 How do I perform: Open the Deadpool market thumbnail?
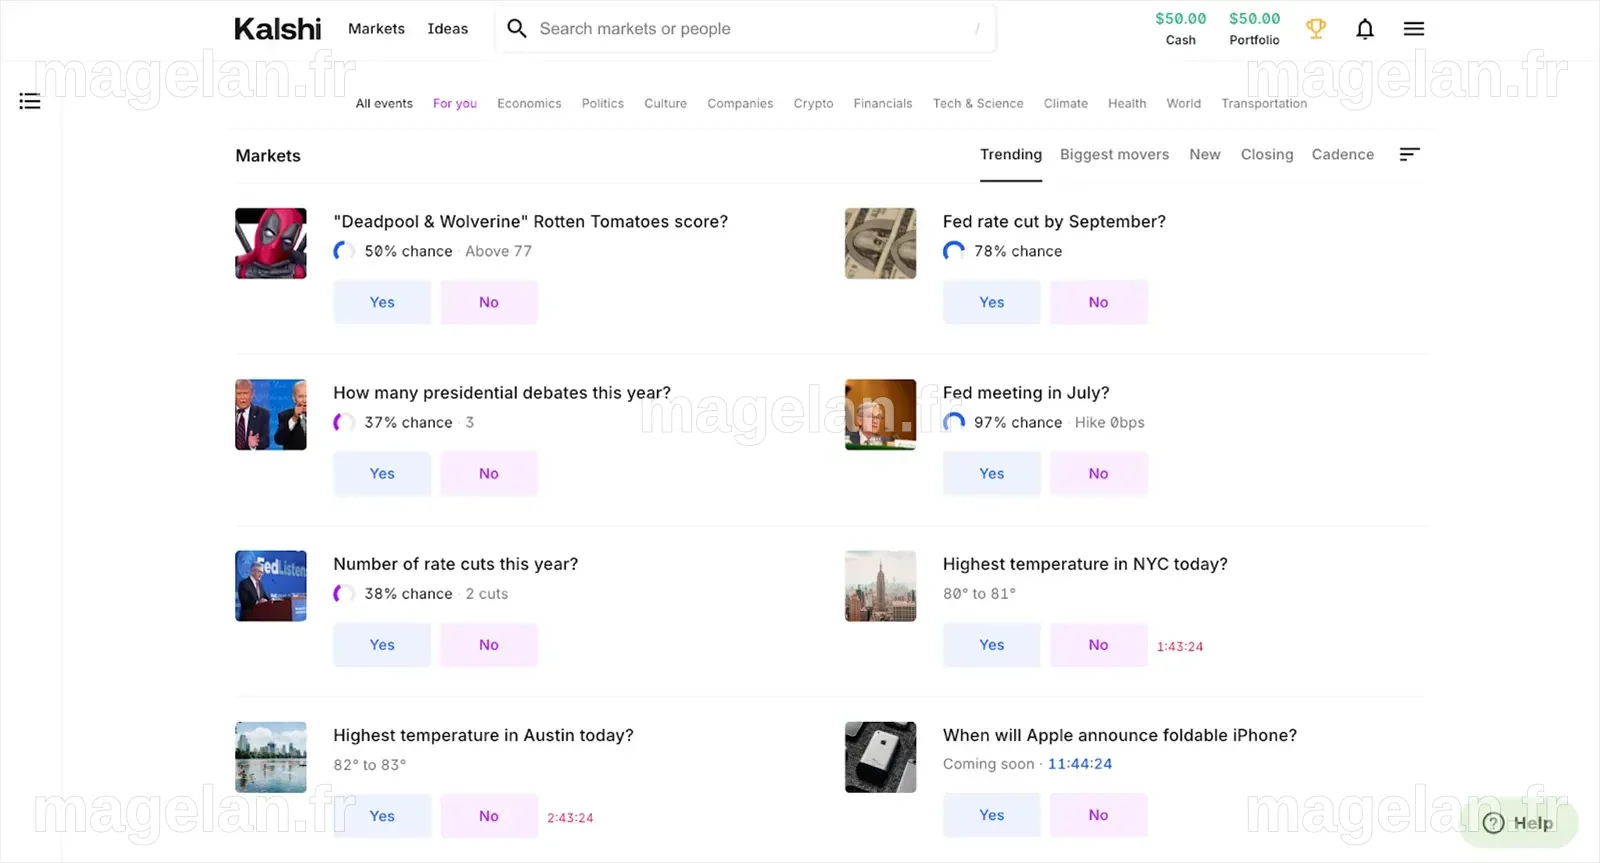(x=271, y=243)
